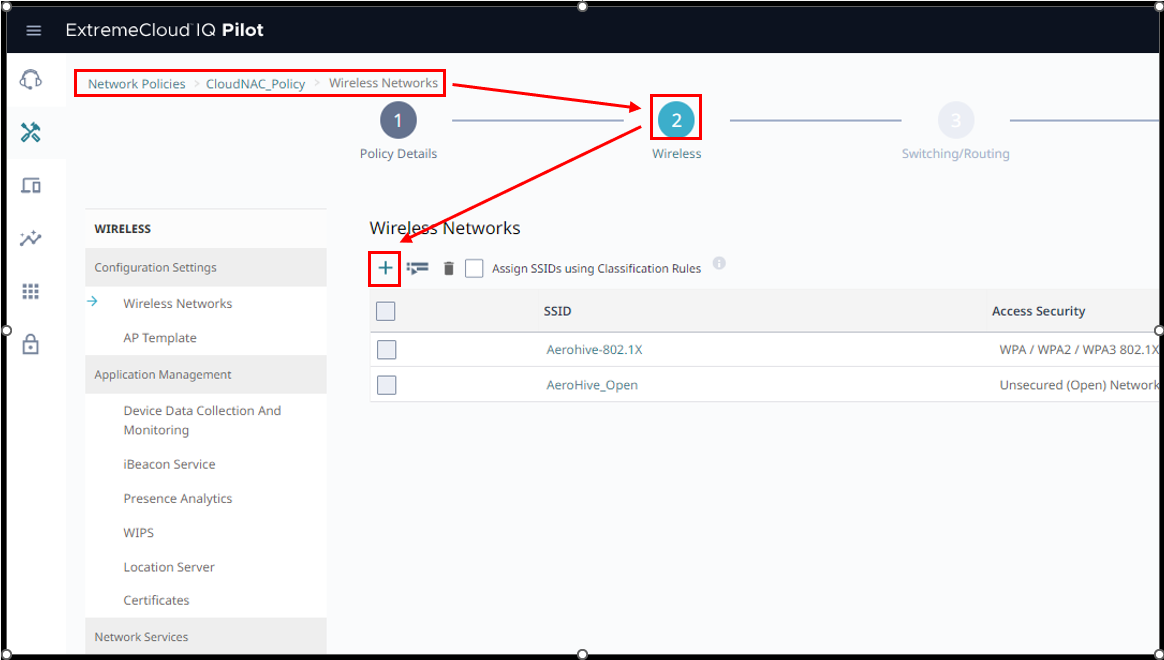Open Presence Analytics settings
This screenshot has height=660, width=1164.
(177, 499)
